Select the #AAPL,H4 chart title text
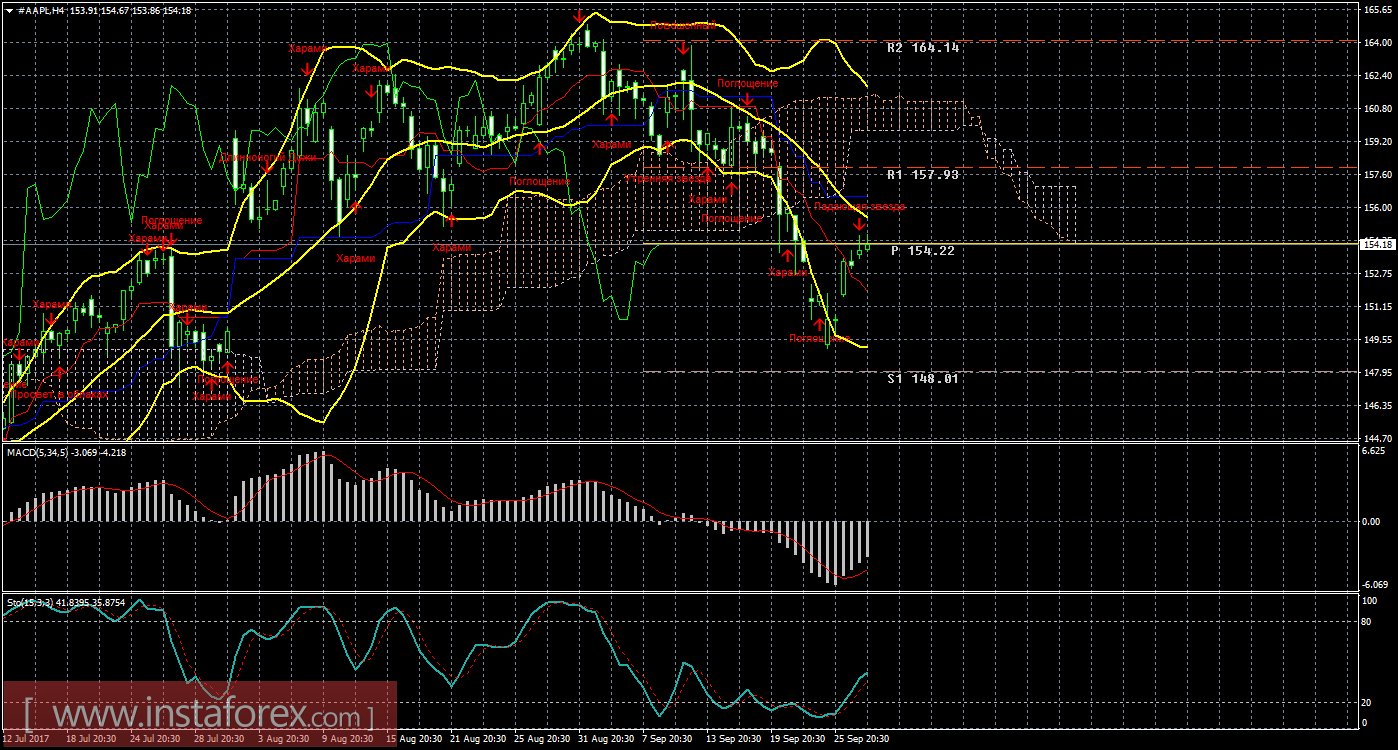This screenshot has height=750, width=1398. pyautogui.click(x=43, y=10)
